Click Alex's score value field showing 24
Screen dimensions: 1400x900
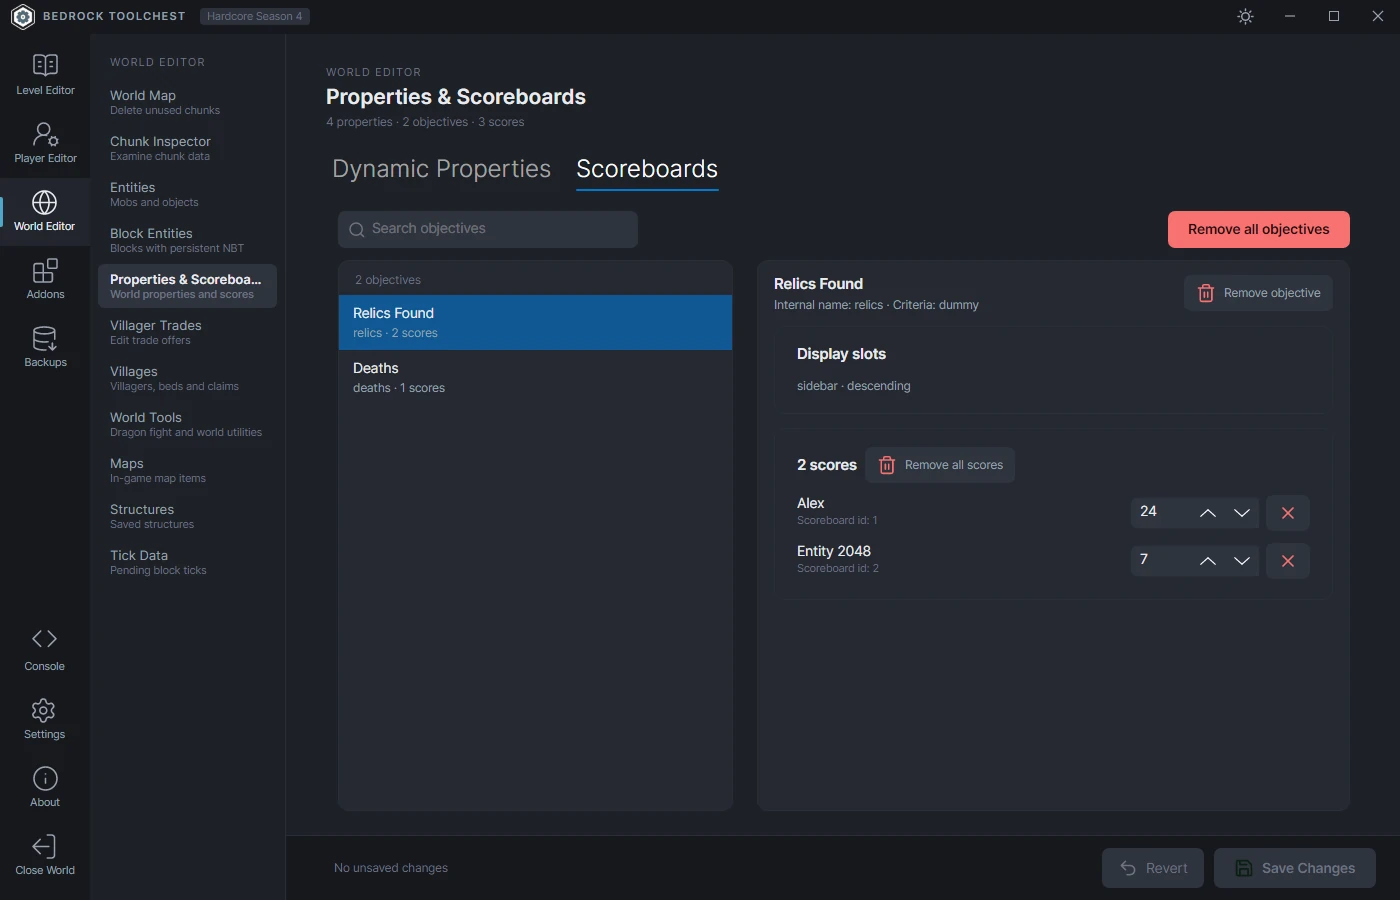pos(1160,512)
